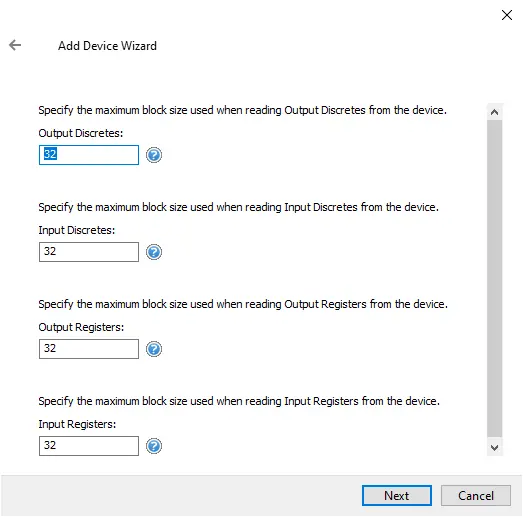This screenshot has width=523, height=517.
Task: Open help for Input Registers field
Action: pyautogui.click(x=154, y=446)
